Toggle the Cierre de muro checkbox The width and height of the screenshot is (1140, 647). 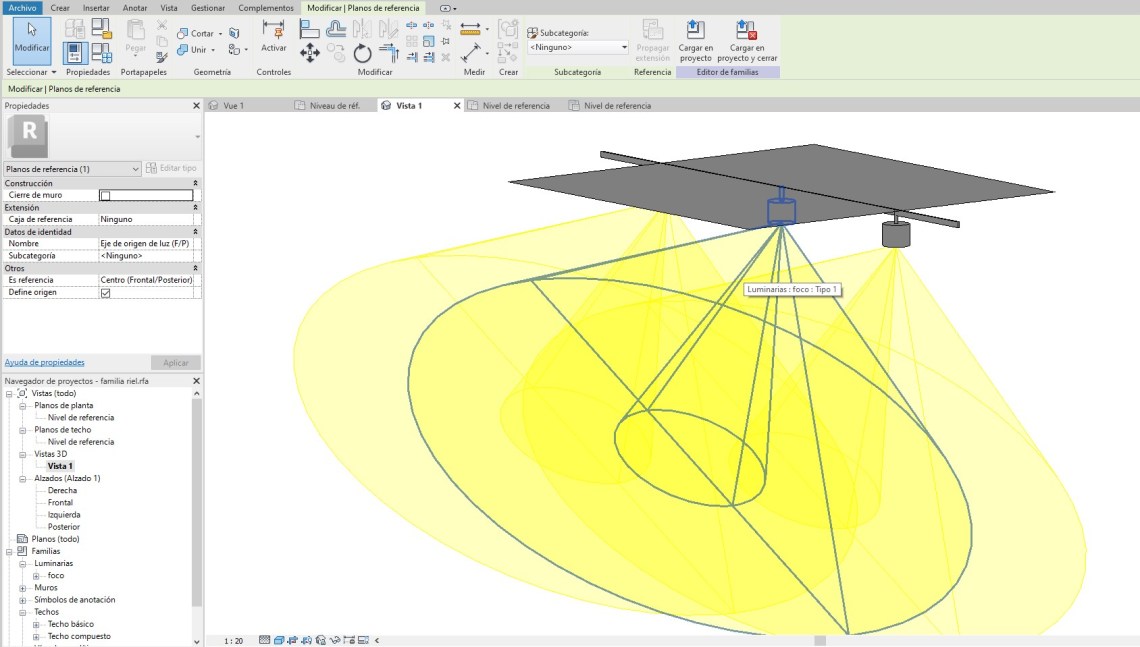pos(105,196)
